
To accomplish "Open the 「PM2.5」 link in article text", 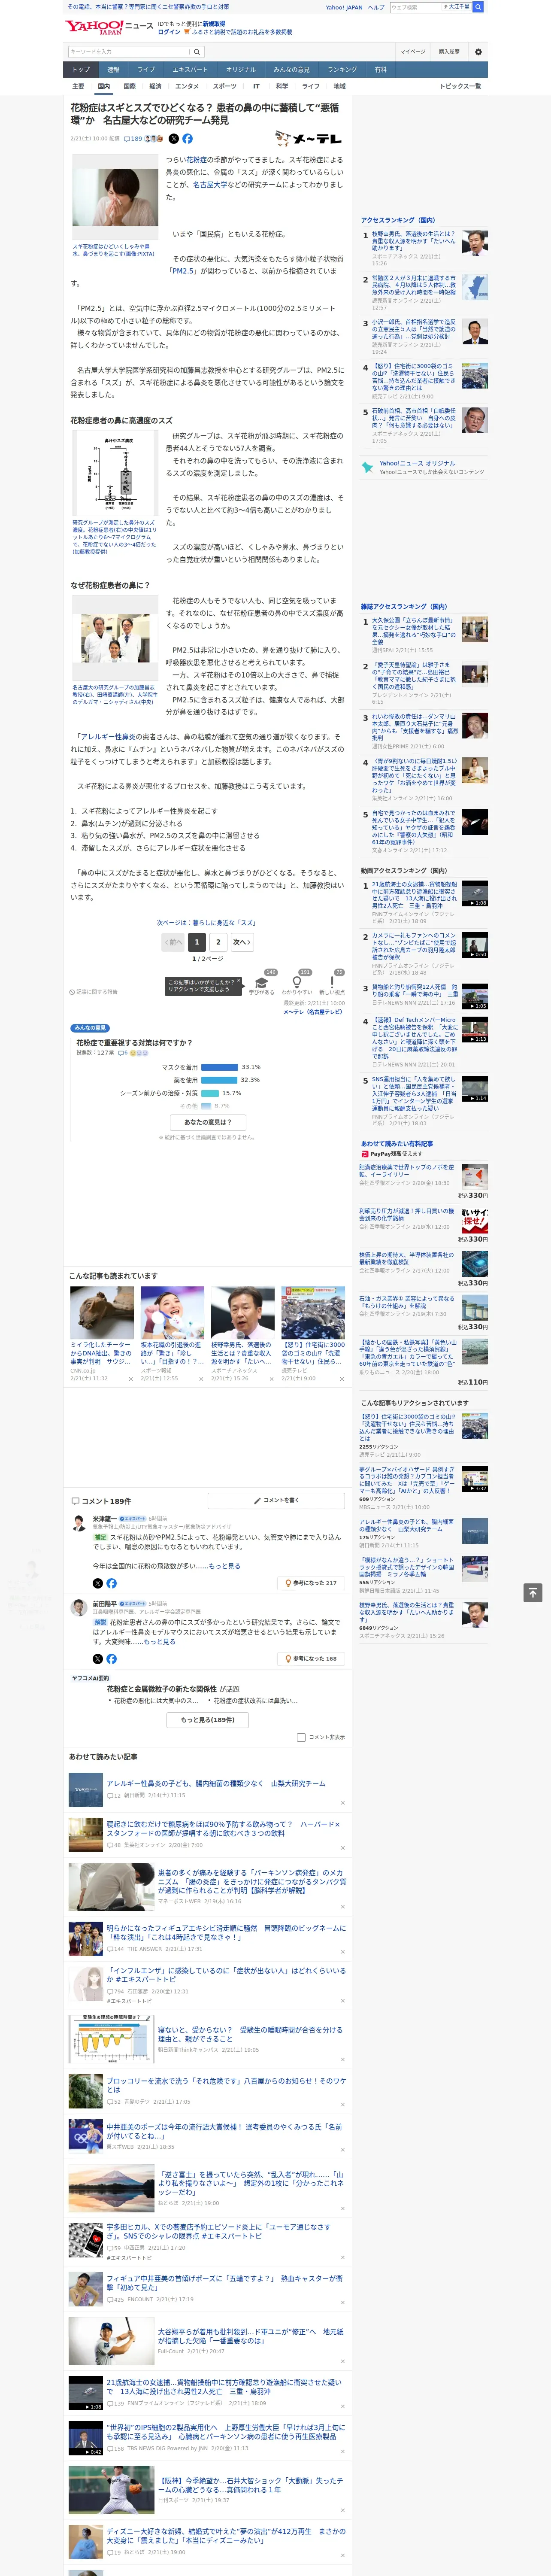I will click(x=183, y=271).
